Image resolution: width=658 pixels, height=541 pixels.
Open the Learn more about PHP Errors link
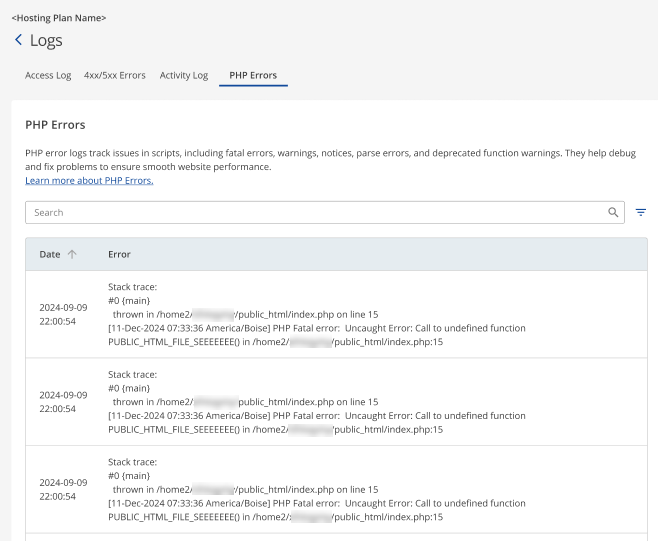pos(89,180)
